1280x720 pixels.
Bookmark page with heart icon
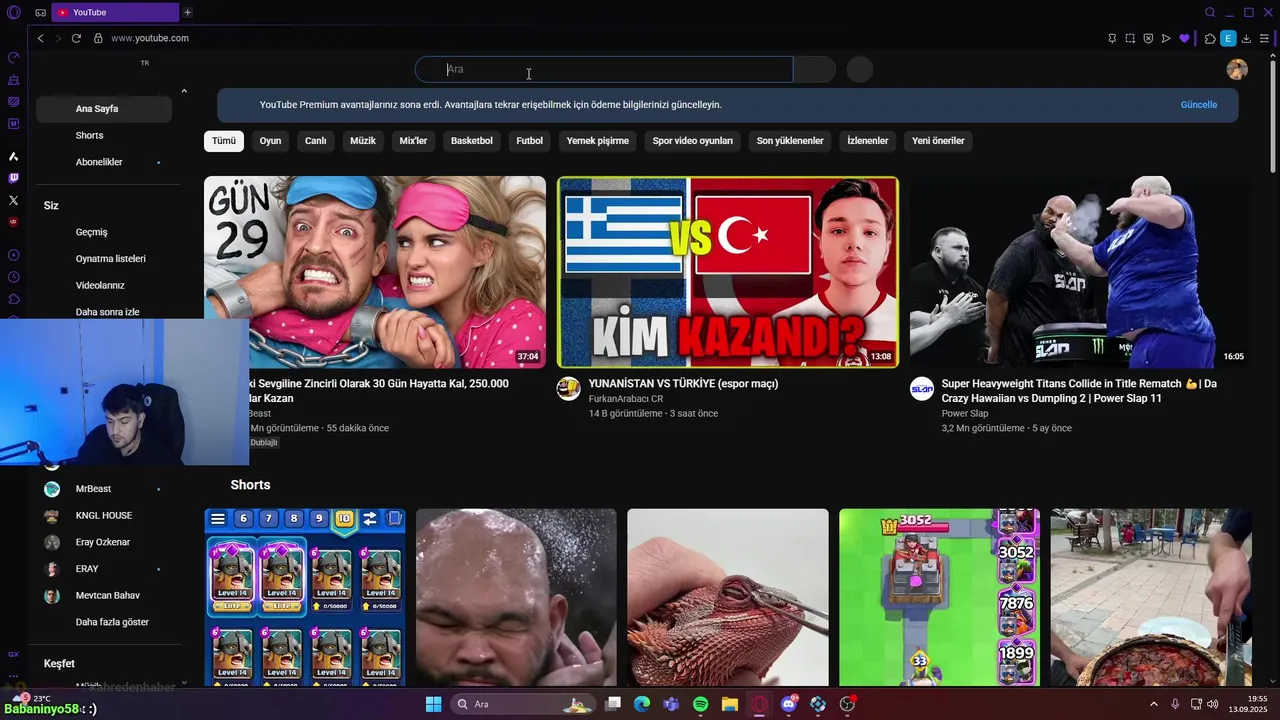coord(1185,38)
